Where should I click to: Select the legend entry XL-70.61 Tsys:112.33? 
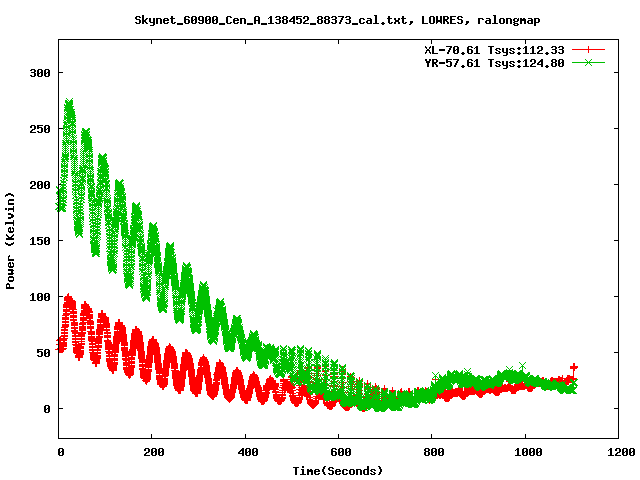click(494, 50)
